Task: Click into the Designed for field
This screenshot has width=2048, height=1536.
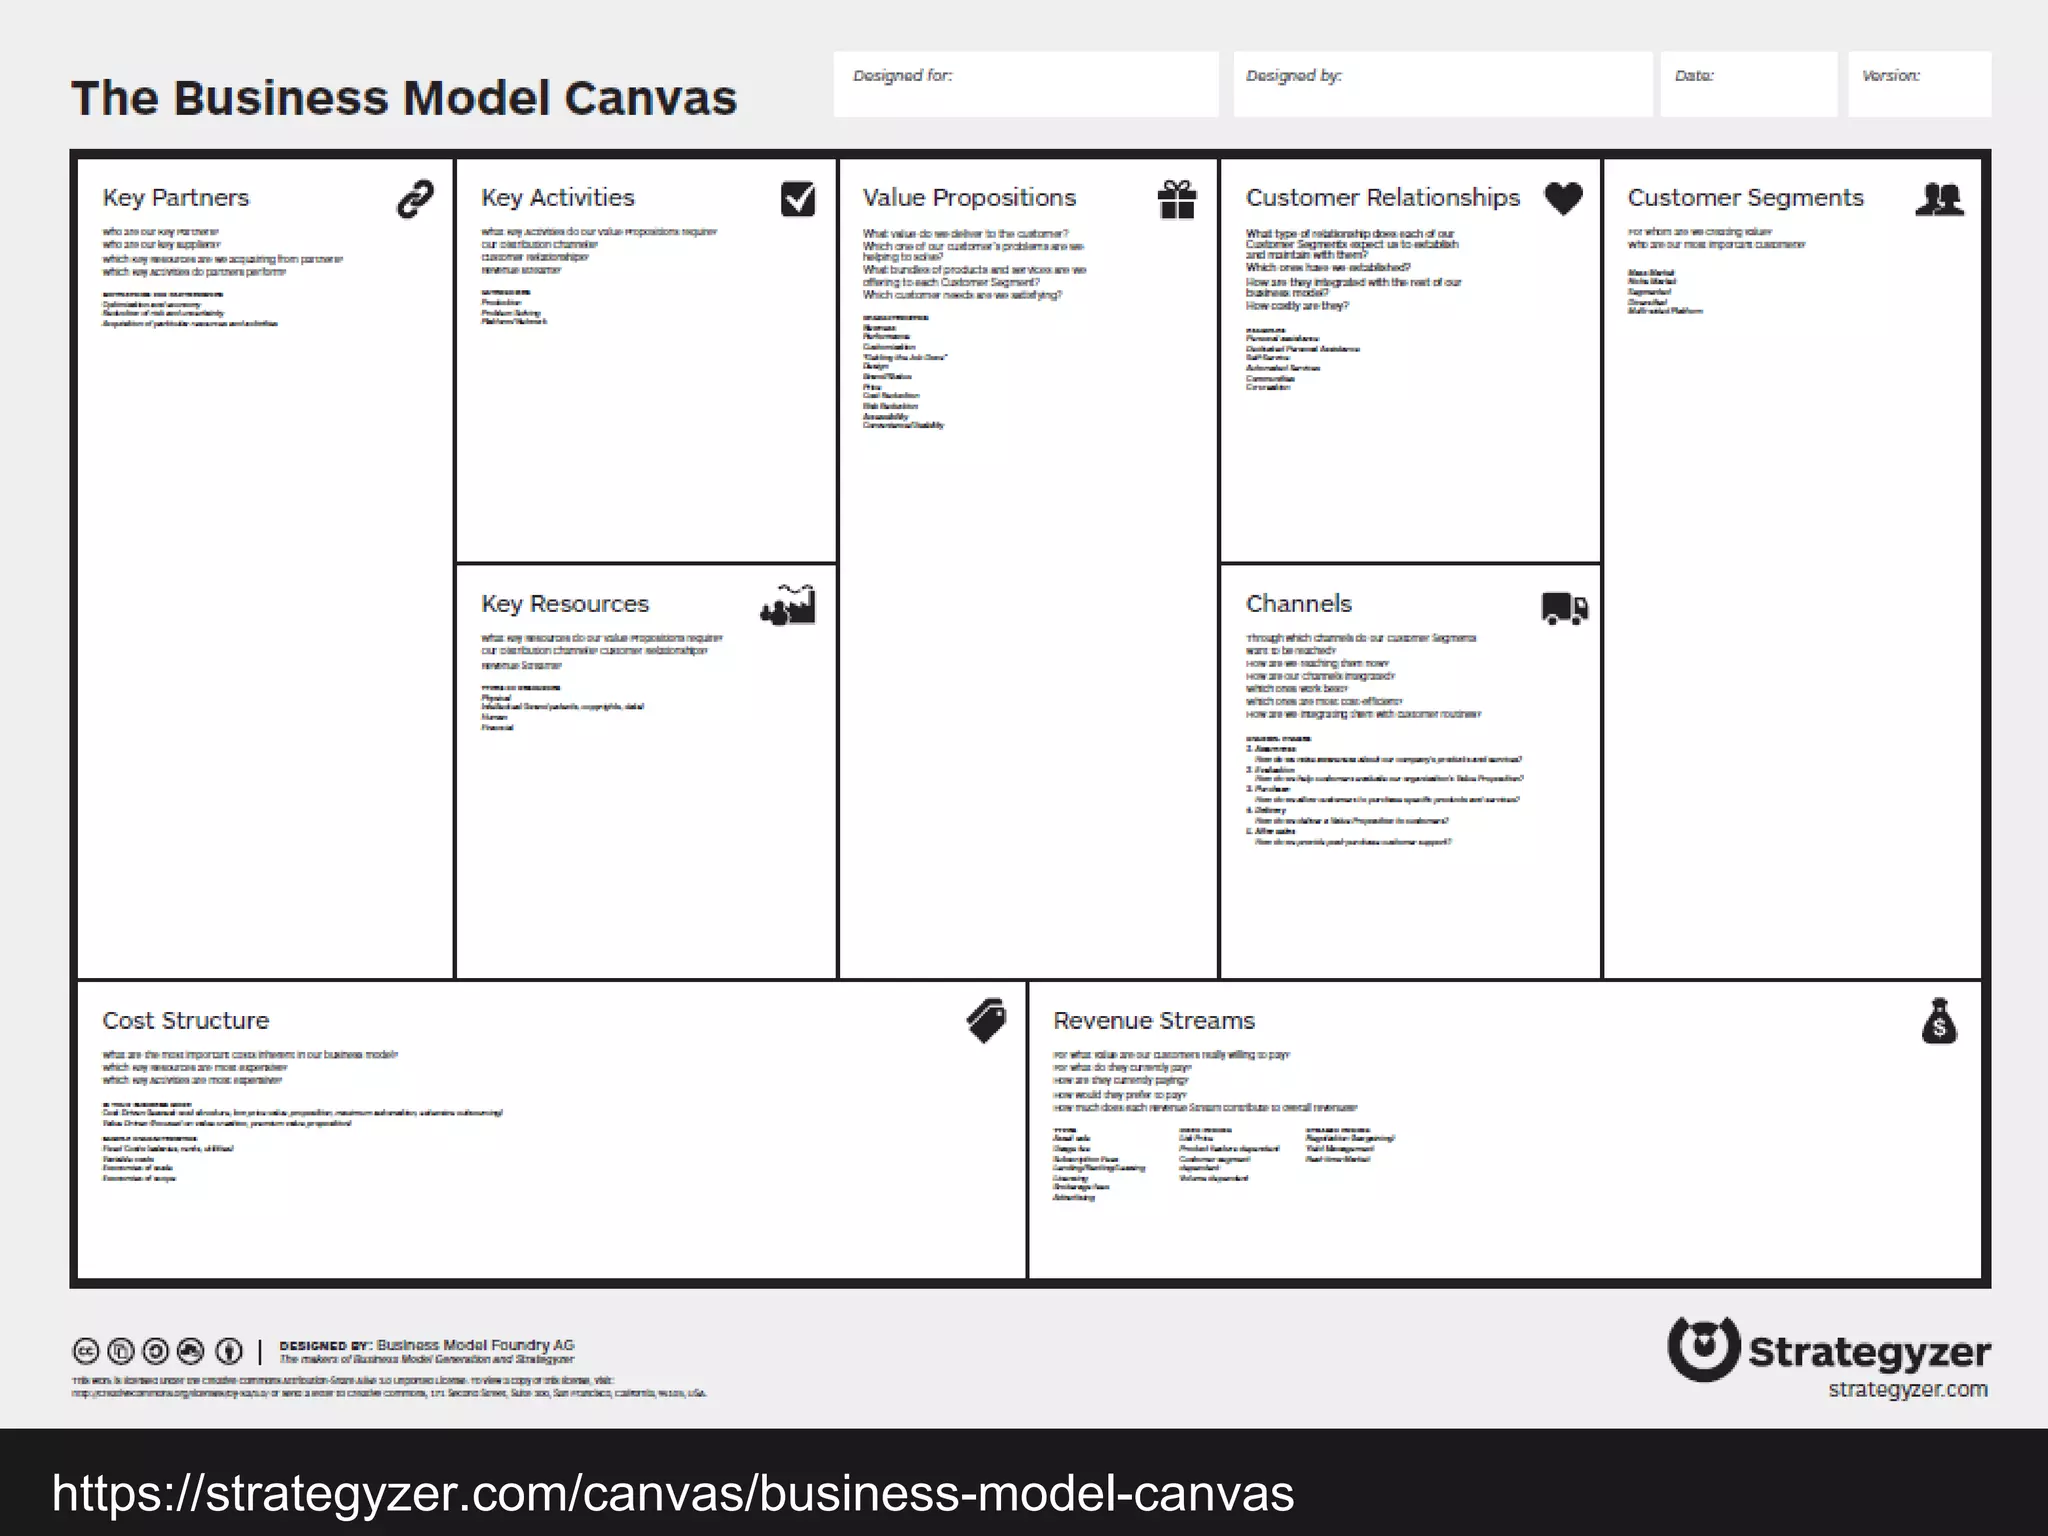Action: point(1026,84)
